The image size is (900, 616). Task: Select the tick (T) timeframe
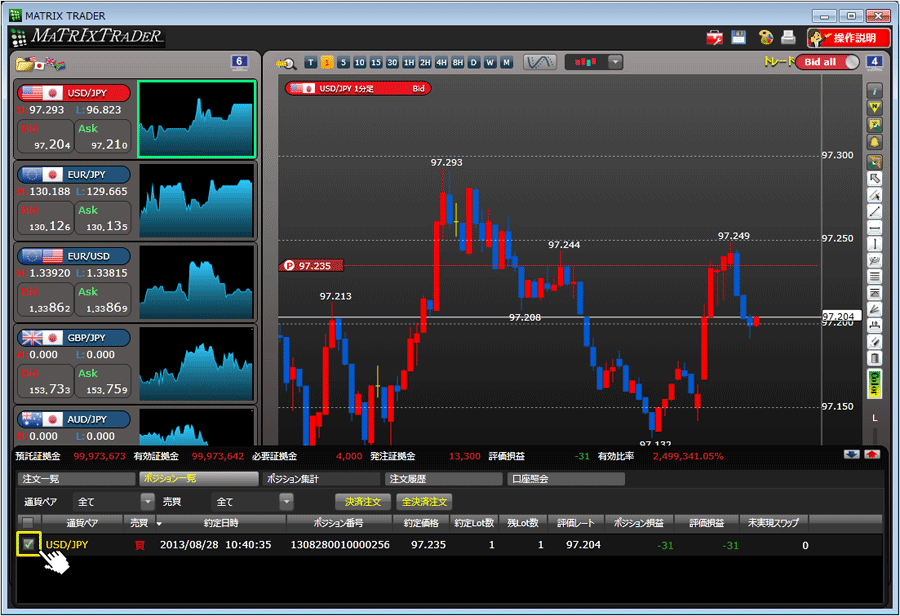(x=311, y=63)
